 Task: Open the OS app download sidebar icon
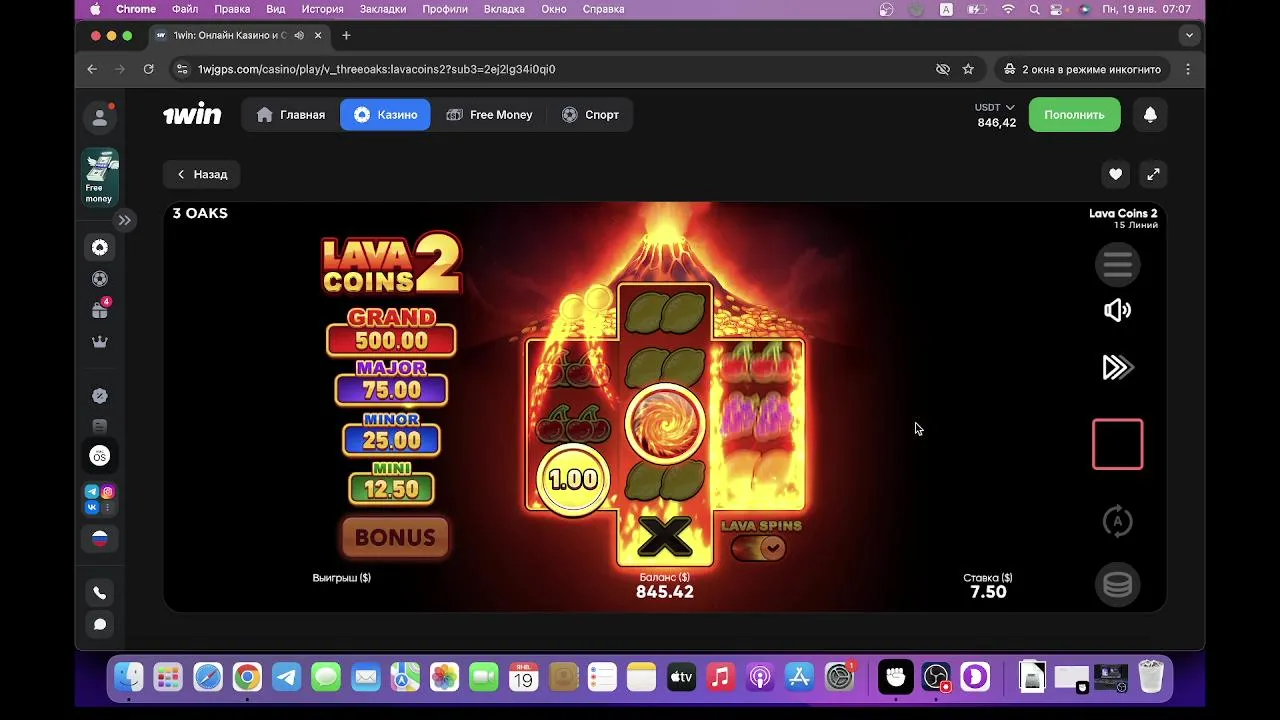(x=99, y=456)
